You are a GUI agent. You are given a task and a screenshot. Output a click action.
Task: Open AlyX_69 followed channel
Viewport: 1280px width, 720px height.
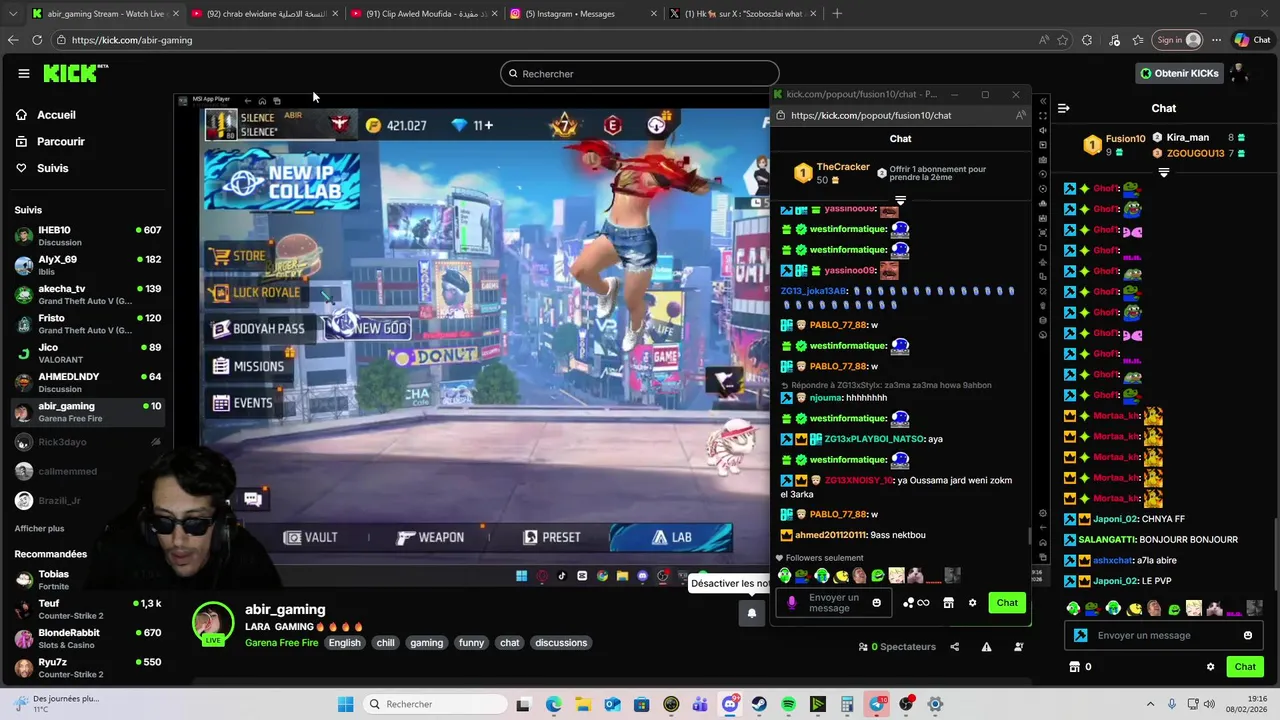click(88, 265)
